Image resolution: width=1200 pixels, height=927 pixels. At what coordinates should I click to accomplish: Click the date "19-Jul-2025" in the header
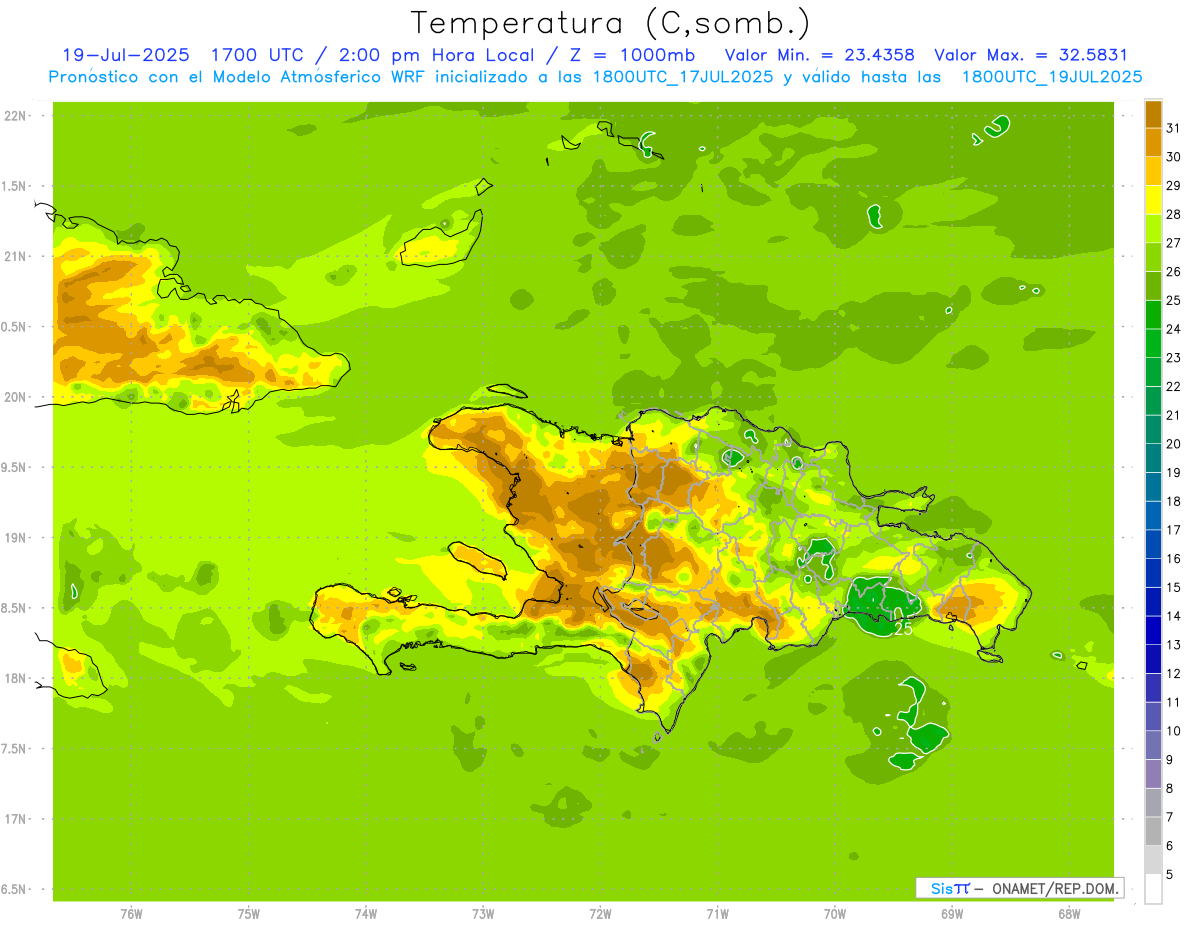(x=126, y=55)
